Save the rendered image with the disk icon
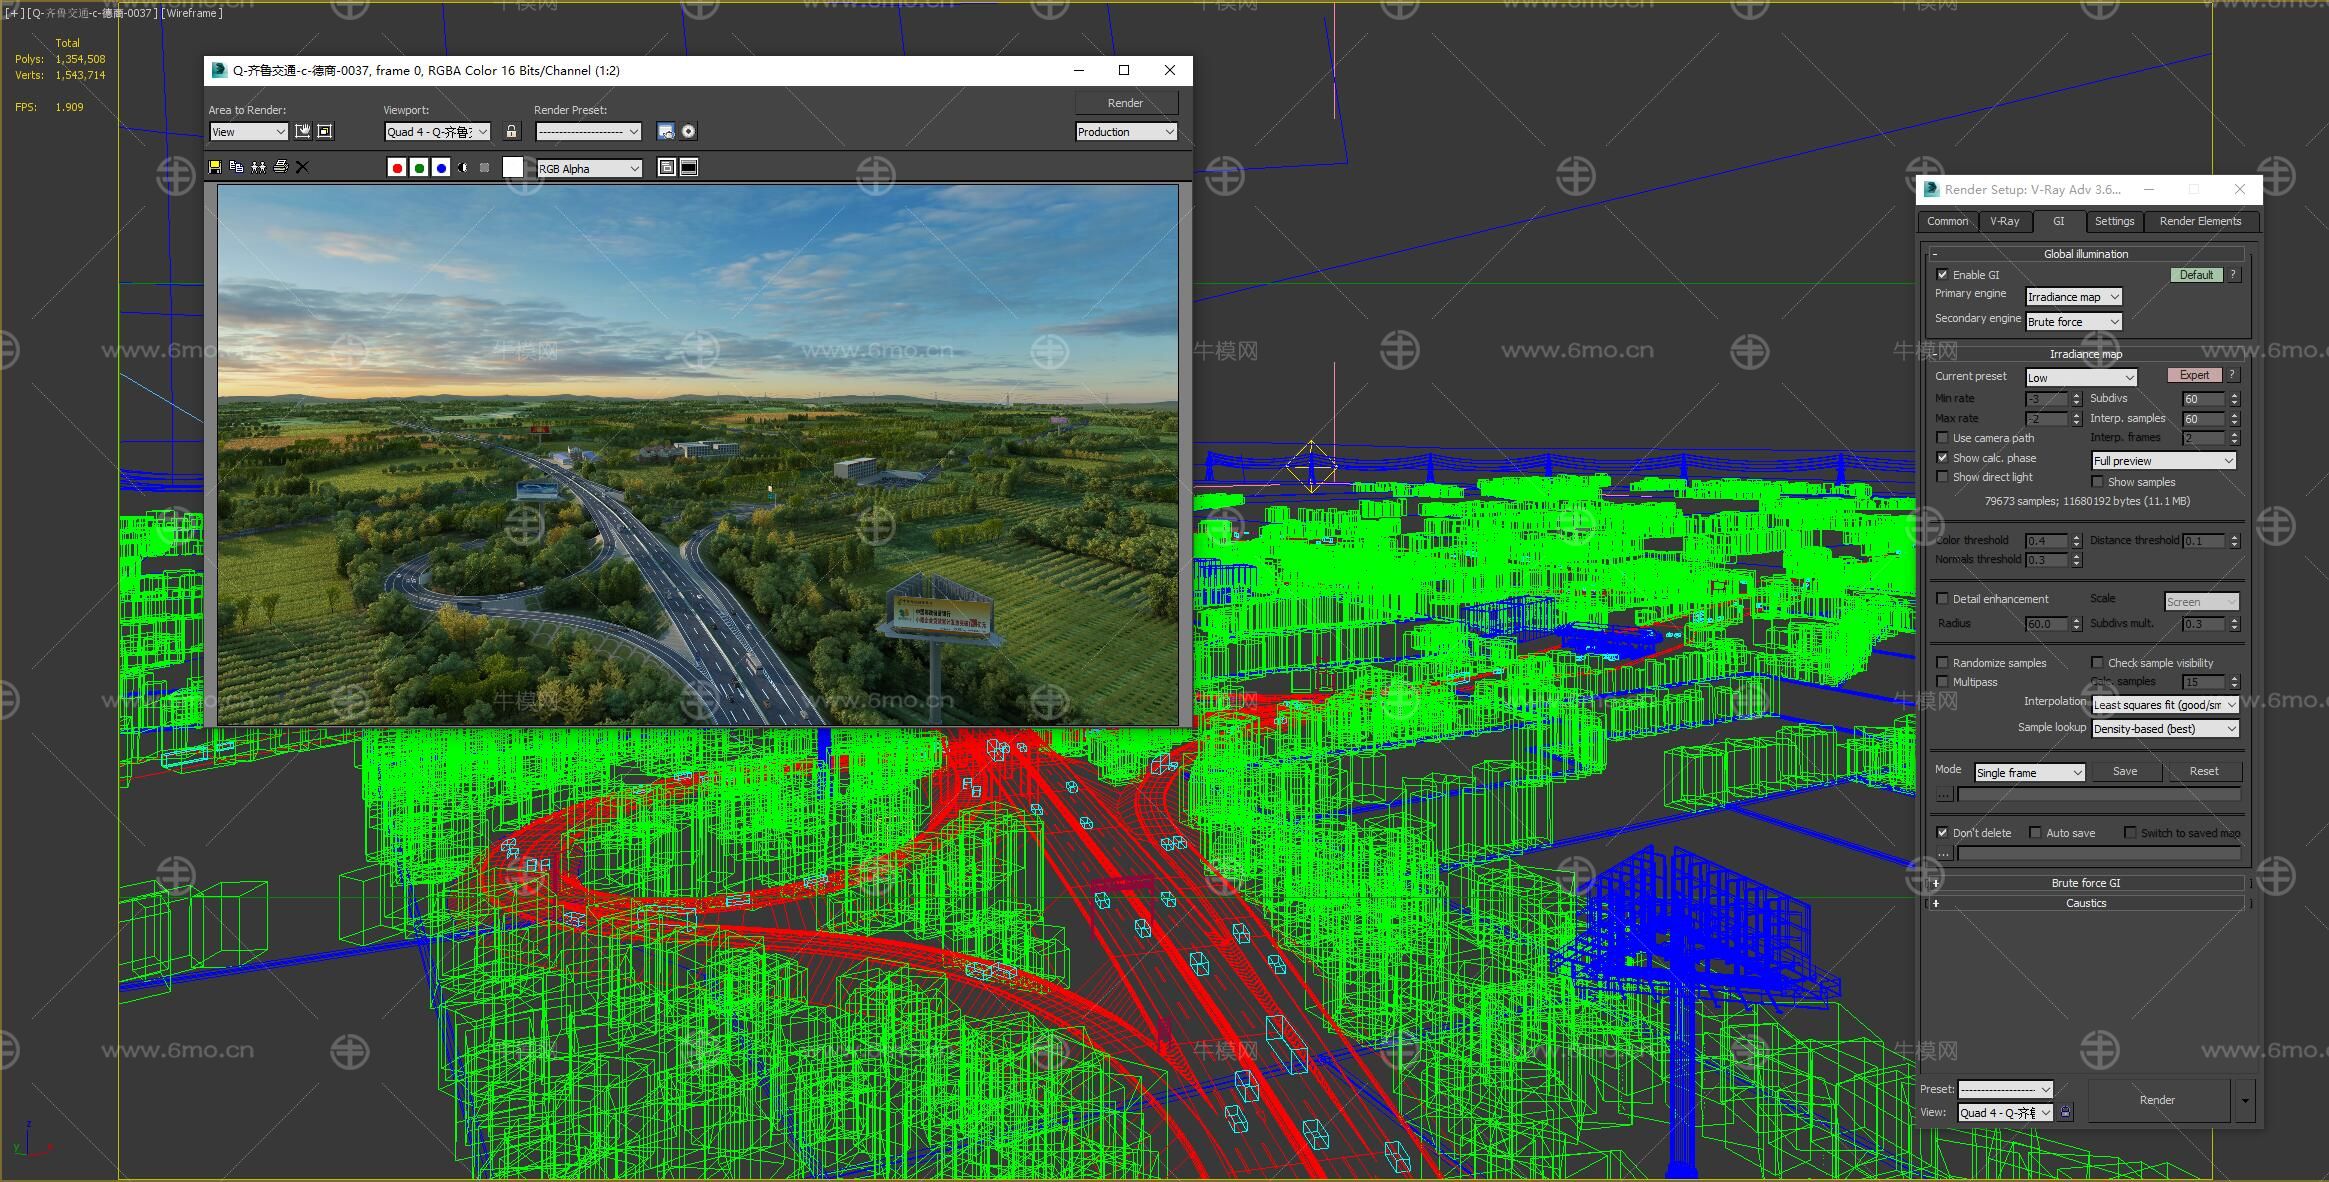The width and height of the screenshot is (2329, 1182). (214, 167)
